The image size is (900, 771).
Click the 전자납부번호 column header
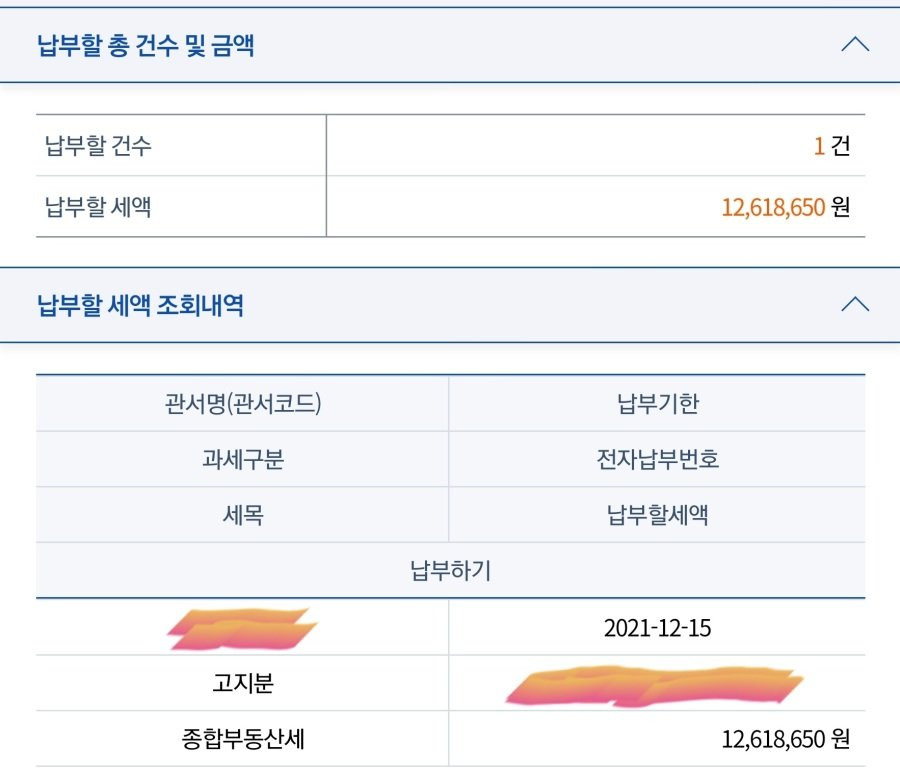[x=657, y=460]
